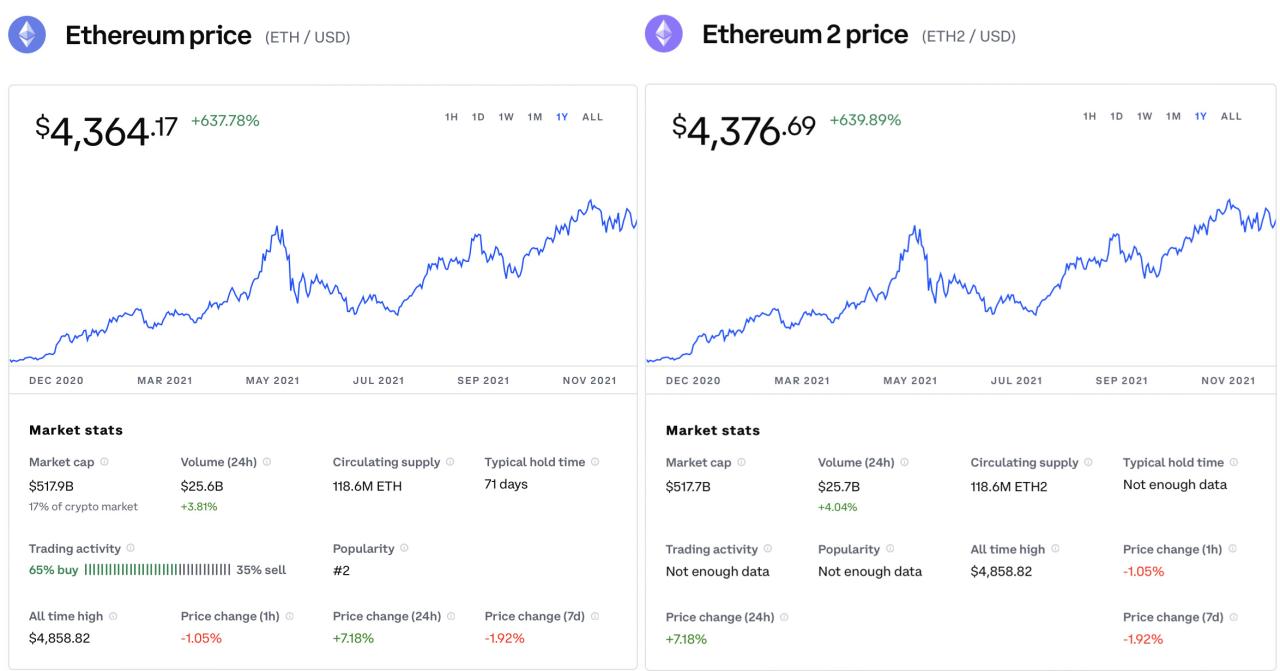Click the $4,364.17 Ethereum price value

(x=107, y=130)
